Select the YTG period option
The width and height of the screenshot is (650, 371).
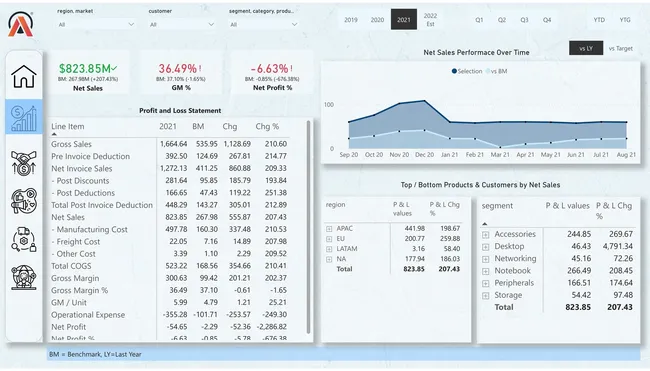pos(625,19)
